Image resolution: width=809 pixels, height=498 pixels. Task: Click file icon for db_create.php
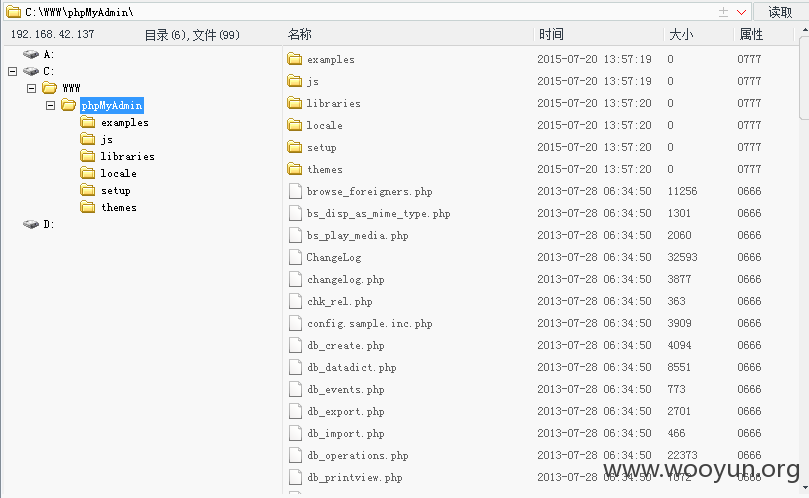click(295, 345)
